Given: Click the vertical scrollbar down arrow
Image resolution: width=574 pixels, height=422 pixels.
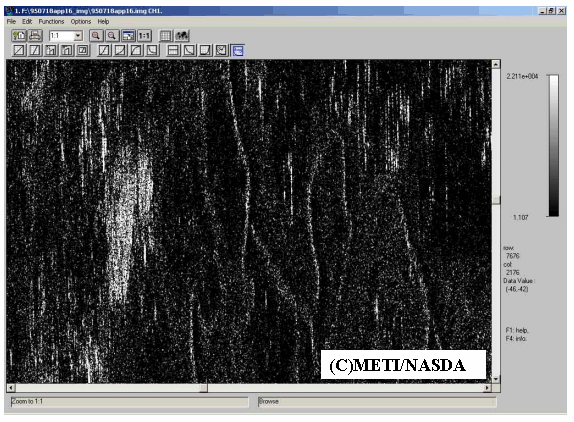Looking at the screenshot, I should (496, 379).
